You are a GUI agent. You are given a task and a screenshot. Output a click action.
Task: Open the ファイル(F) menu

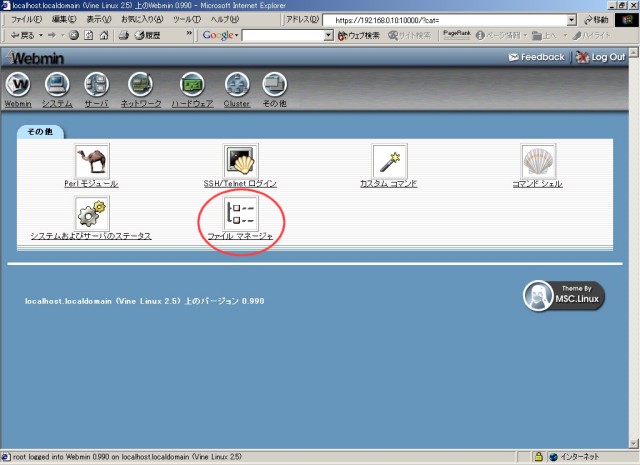point(26,20)
